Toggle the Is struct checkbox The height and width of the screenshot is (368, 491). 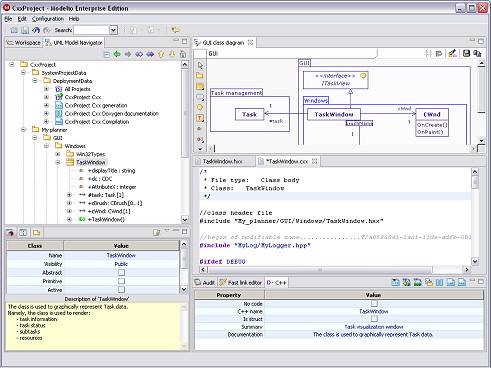pyautogui.click(x=374, y=319)
